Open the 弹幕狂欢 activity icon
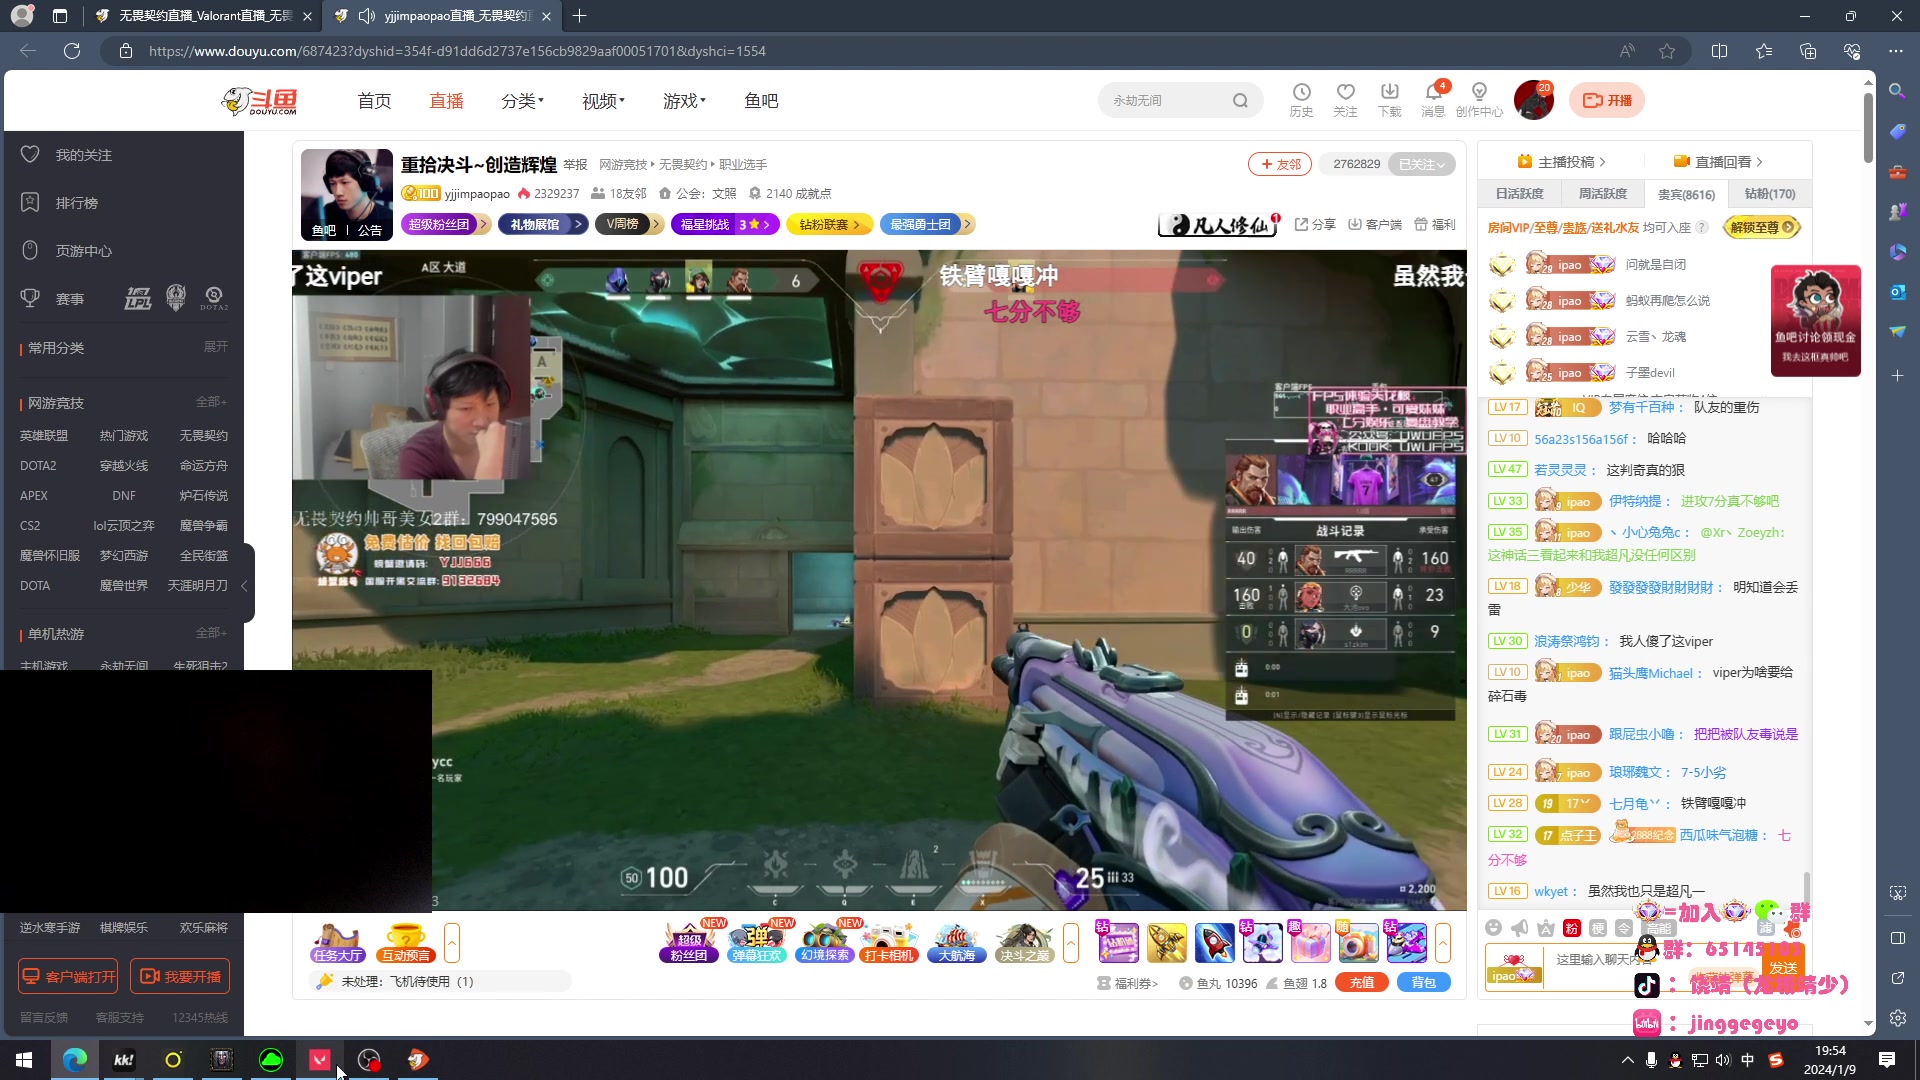This screenshot has width=1920, height=1080. (x=756, y=943)
